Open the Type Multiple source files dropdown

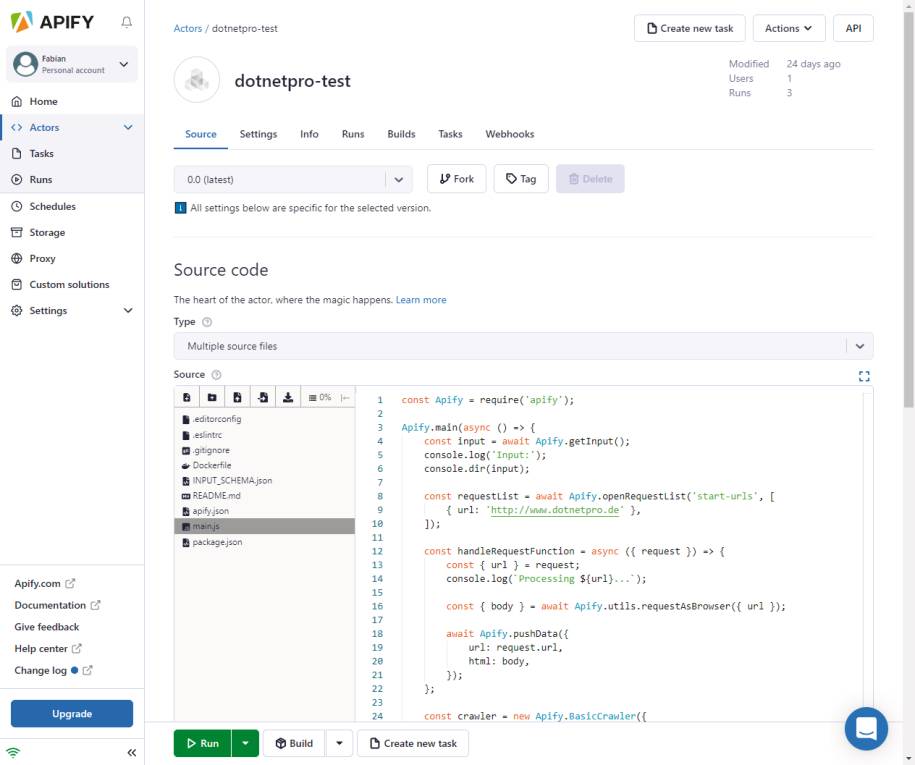pos(523,346)
